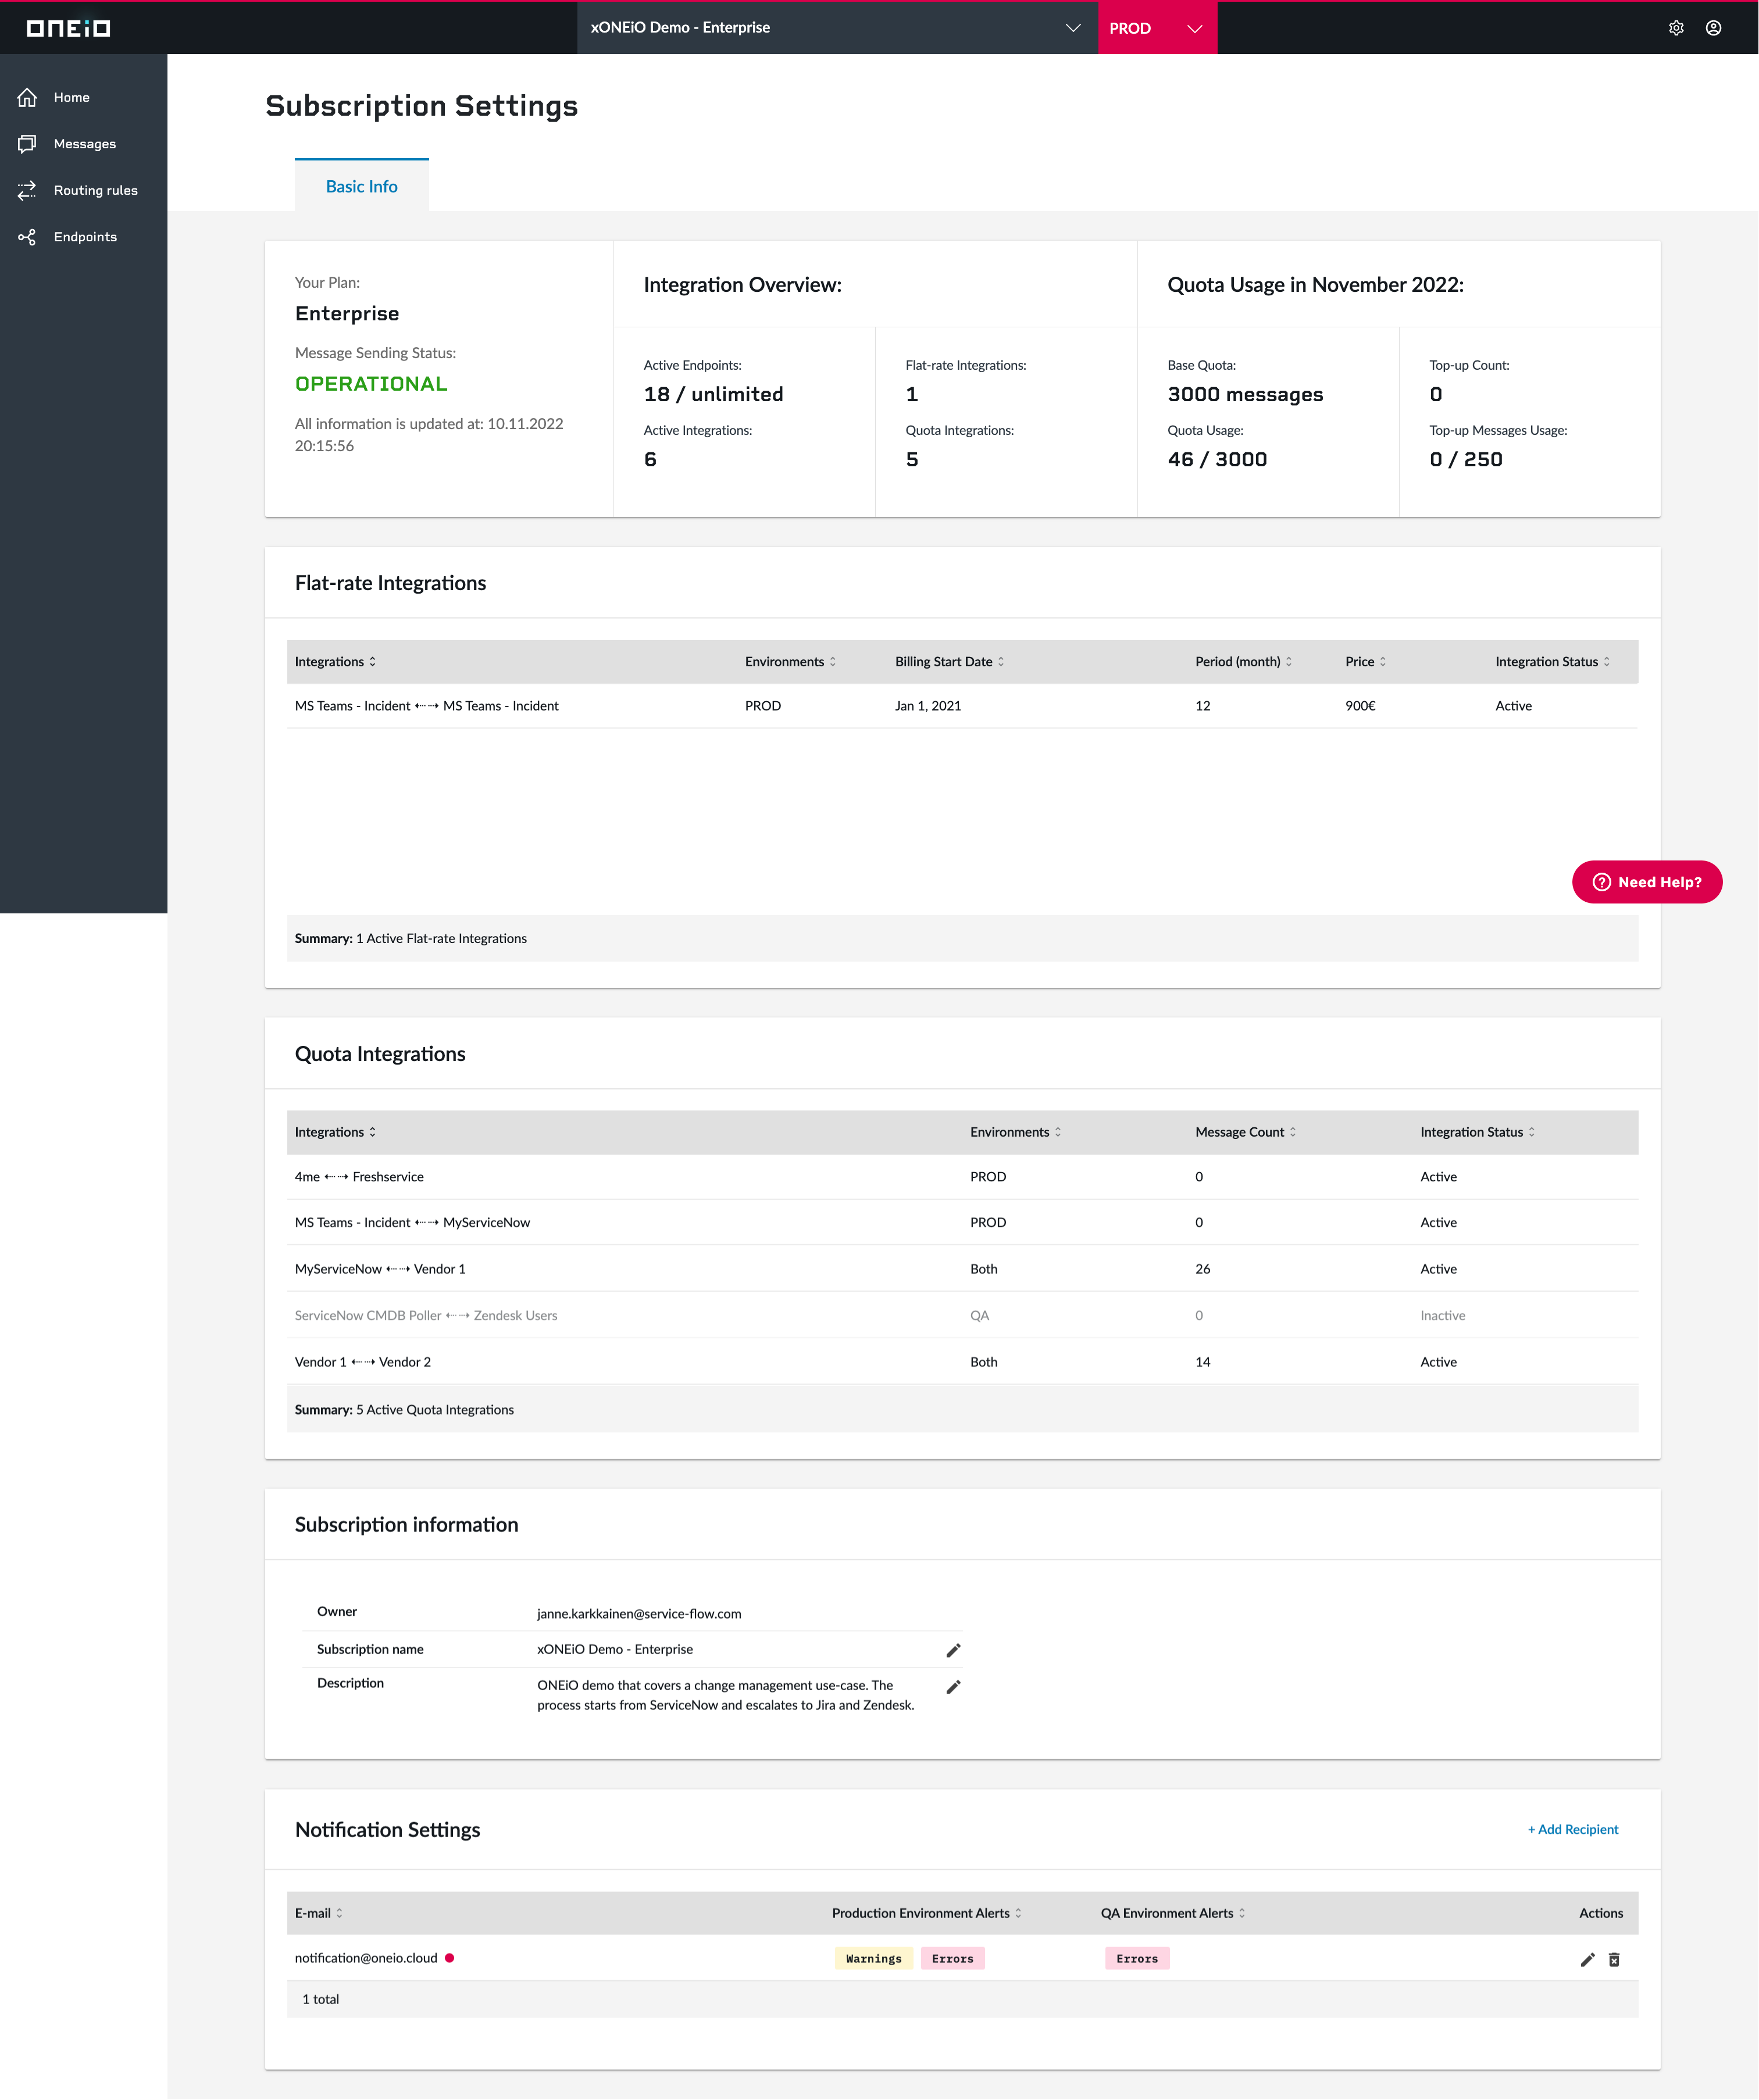Image resolution: width=1759 pixels, height=2100 pixels.
Task: Click the Warnings tag under Production alerts
Action: [x=873, y=1959]
